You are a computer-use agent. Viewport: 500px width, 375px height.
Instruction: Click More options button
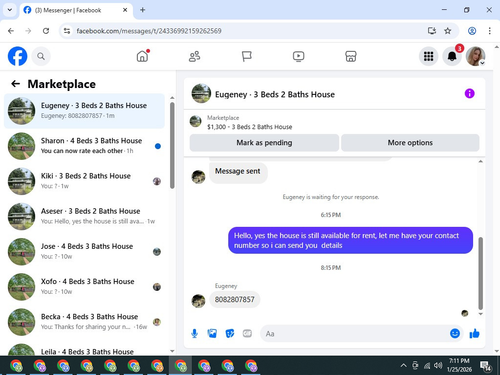(410, 143)
